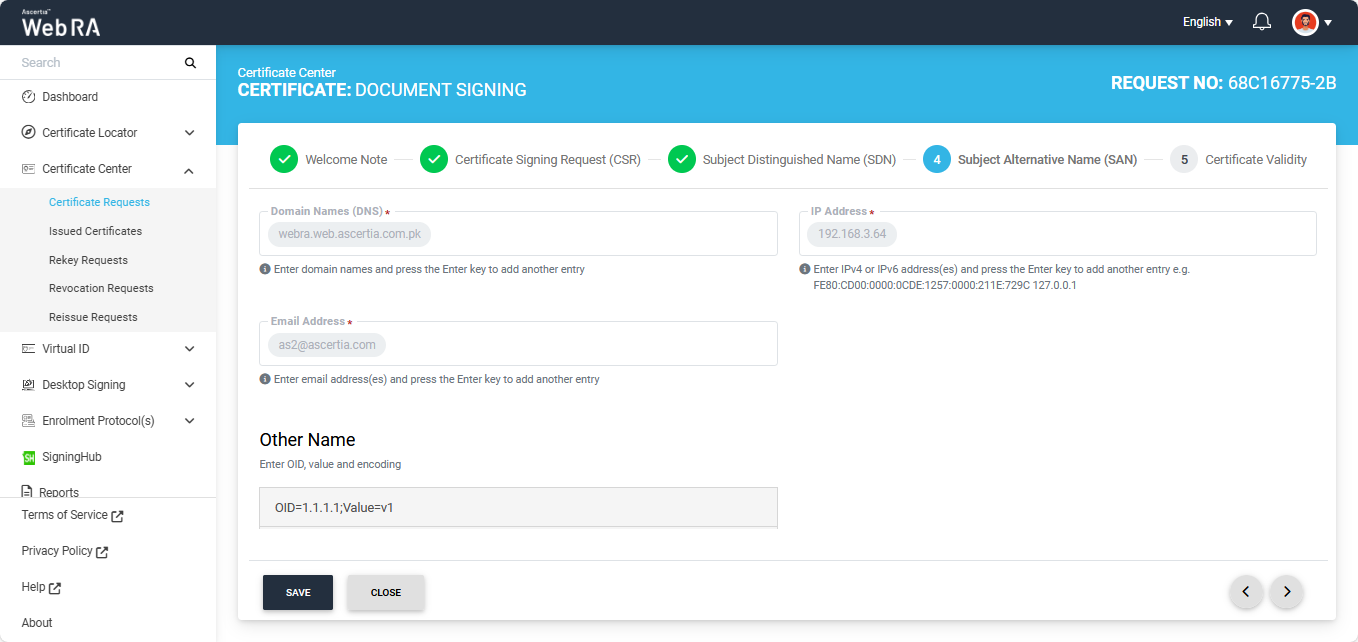Viewport: 1358px width, 642px height.
Task: Select Issued Certificates menu item
Action: (x=95, y=231)
